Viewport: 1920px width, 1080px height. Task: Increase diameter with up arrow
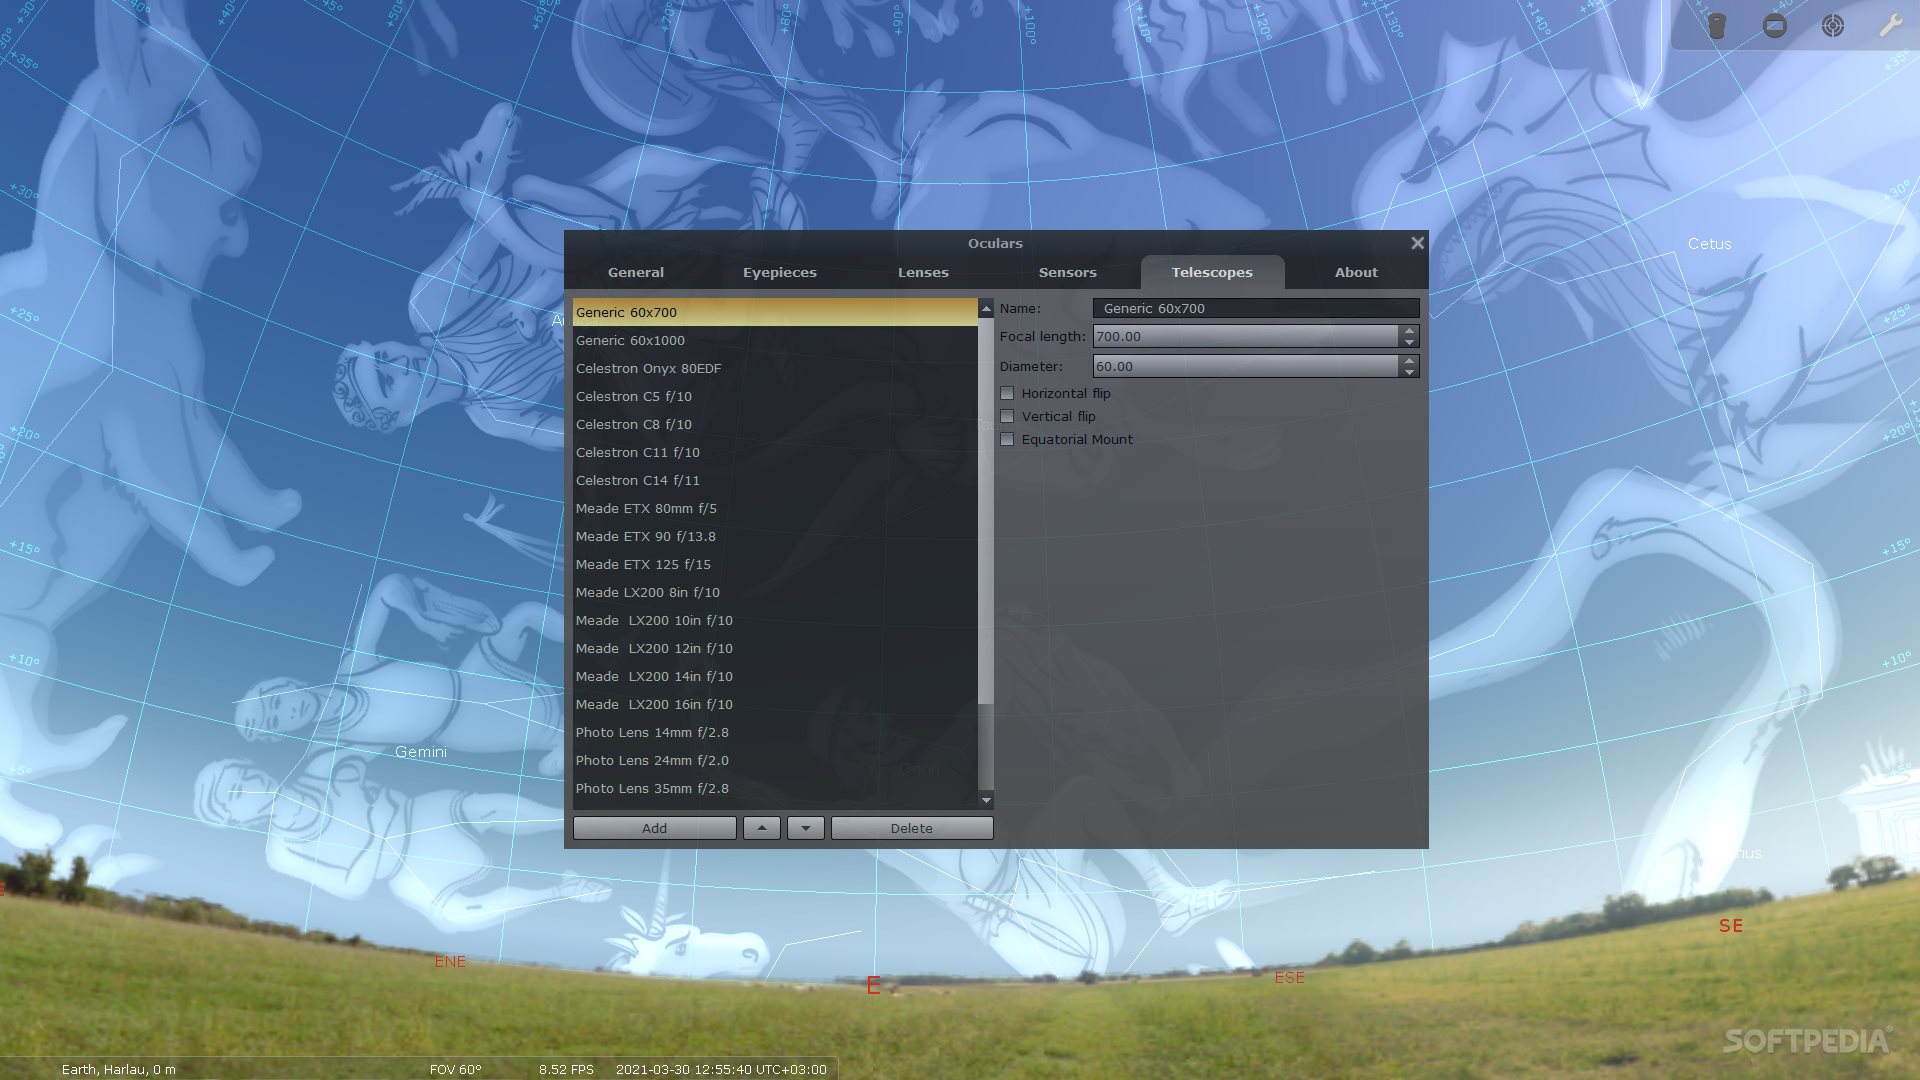pyautogui.click(x=1409, y=360)
